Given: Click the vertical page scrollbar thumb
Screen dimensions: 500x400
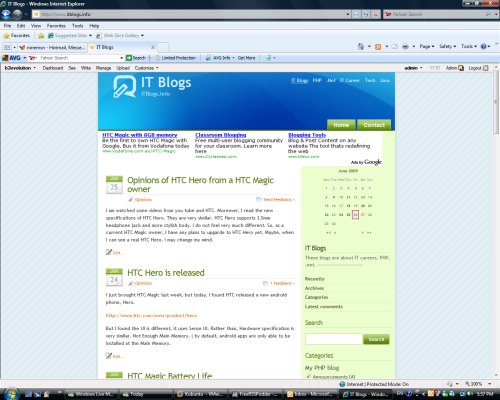Looking at the screenshot, I should pos(496,102).
